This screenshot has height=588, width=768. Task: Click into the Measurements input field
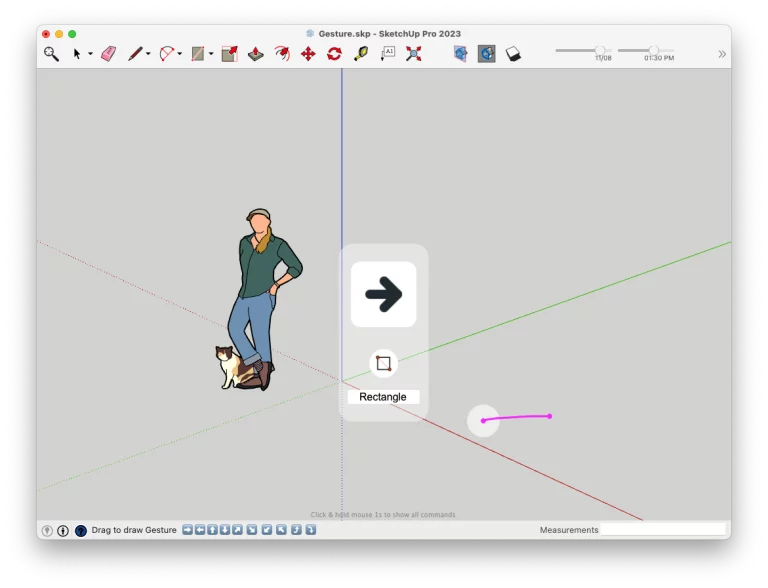(663, 530)
